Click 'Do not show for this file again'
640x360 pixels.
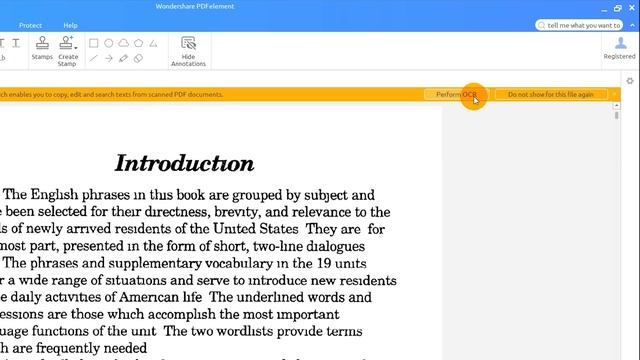pos(551,94)
